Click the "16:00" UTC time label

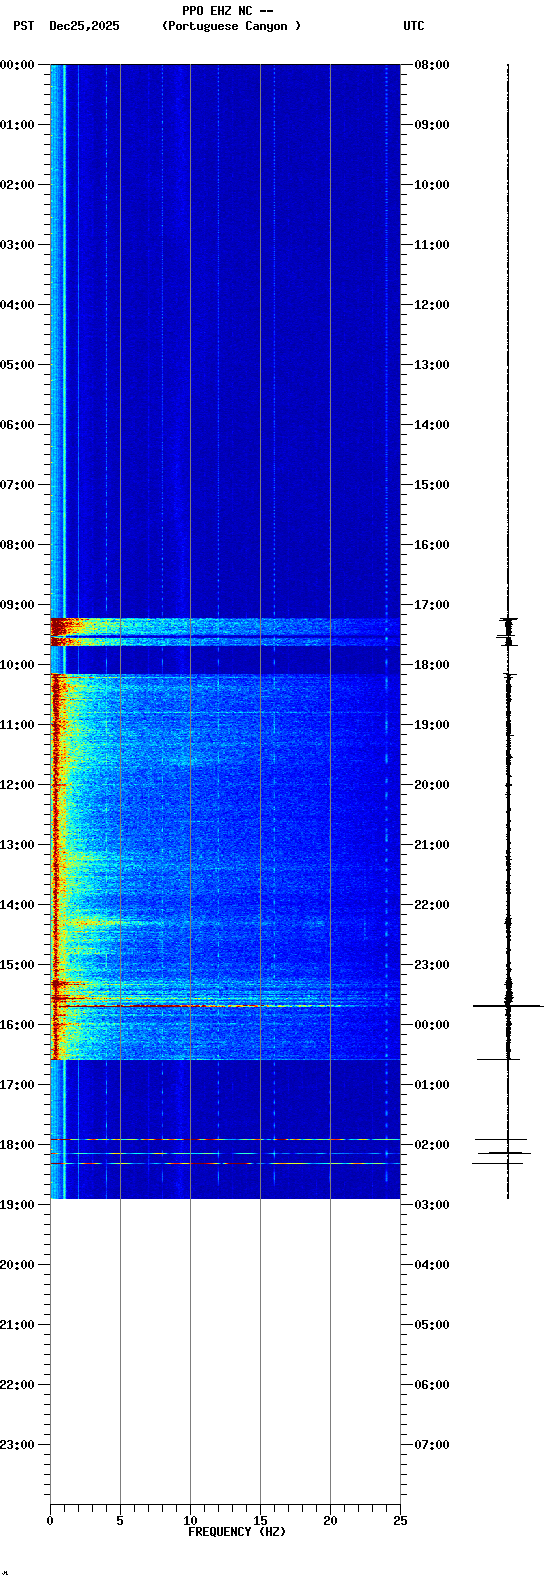coord(432,545)
